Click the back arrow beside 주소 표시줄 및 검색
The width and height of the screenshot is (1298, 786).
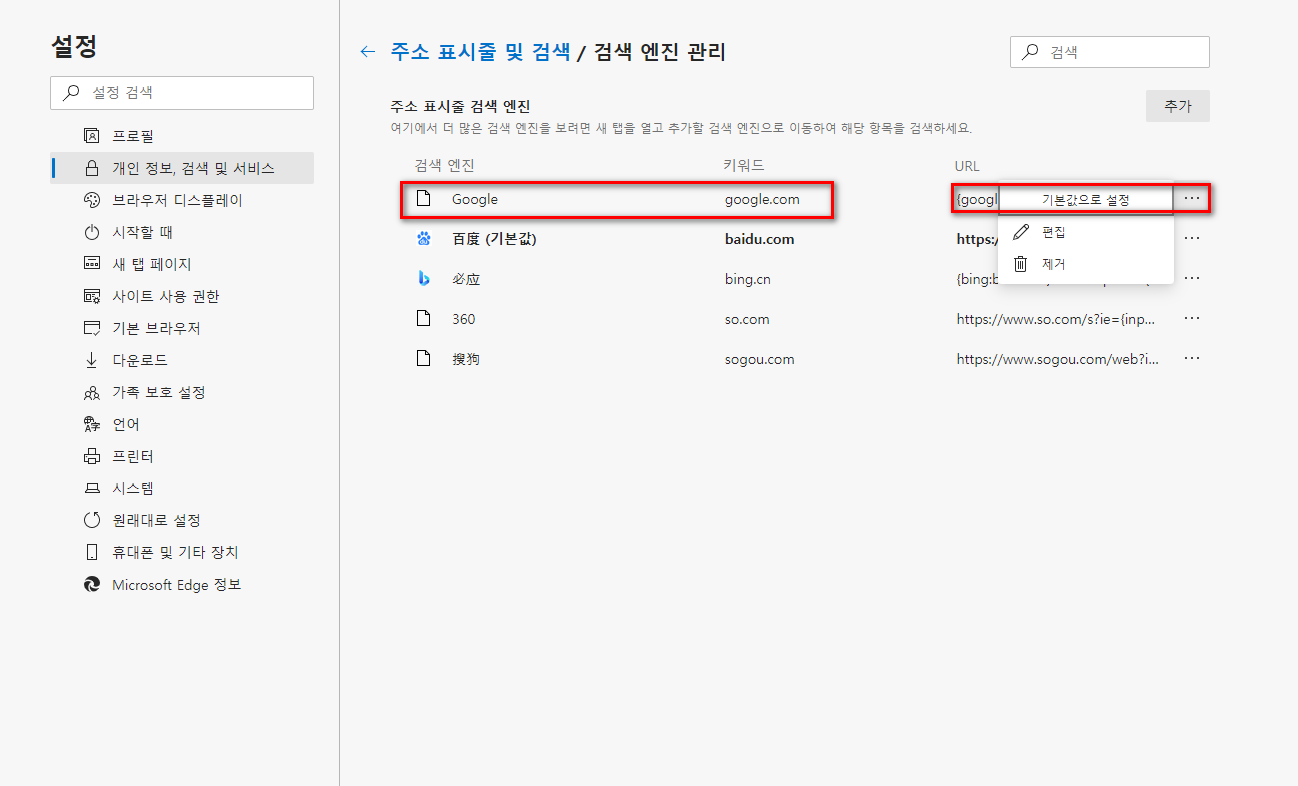coord(368,52)
